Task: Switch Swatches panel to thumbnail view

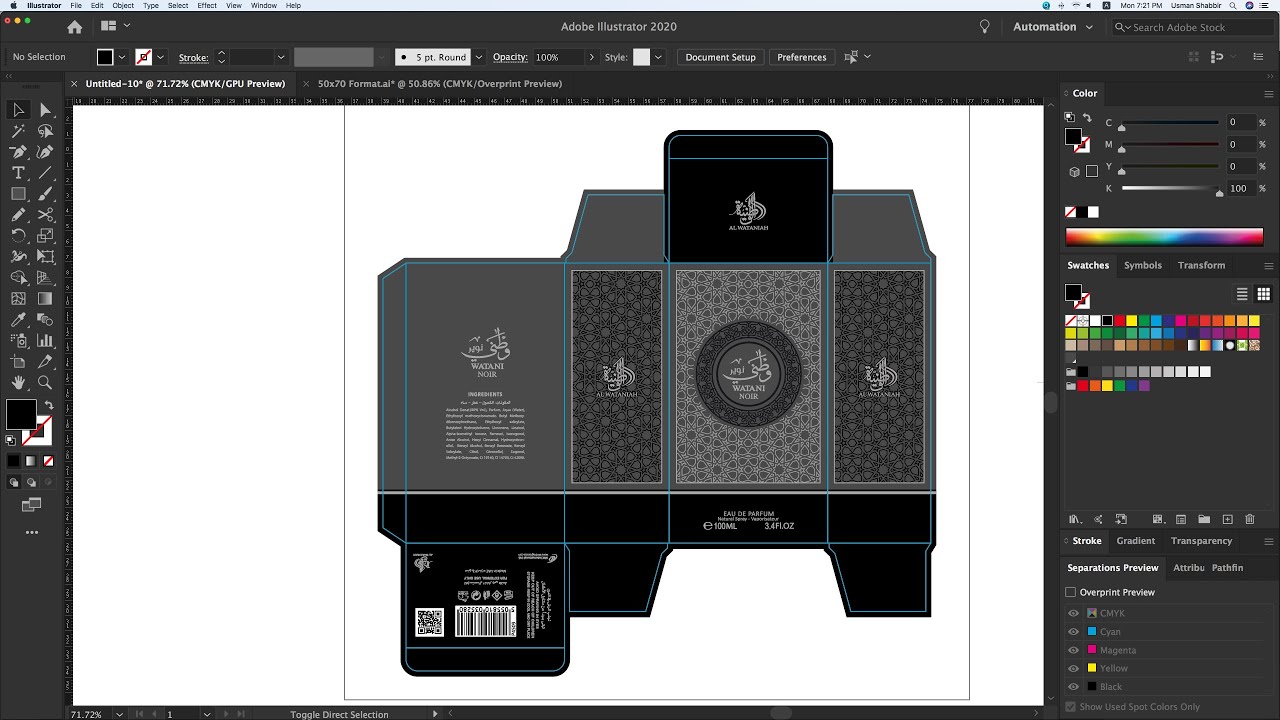Action: (x=1264, y=294)
